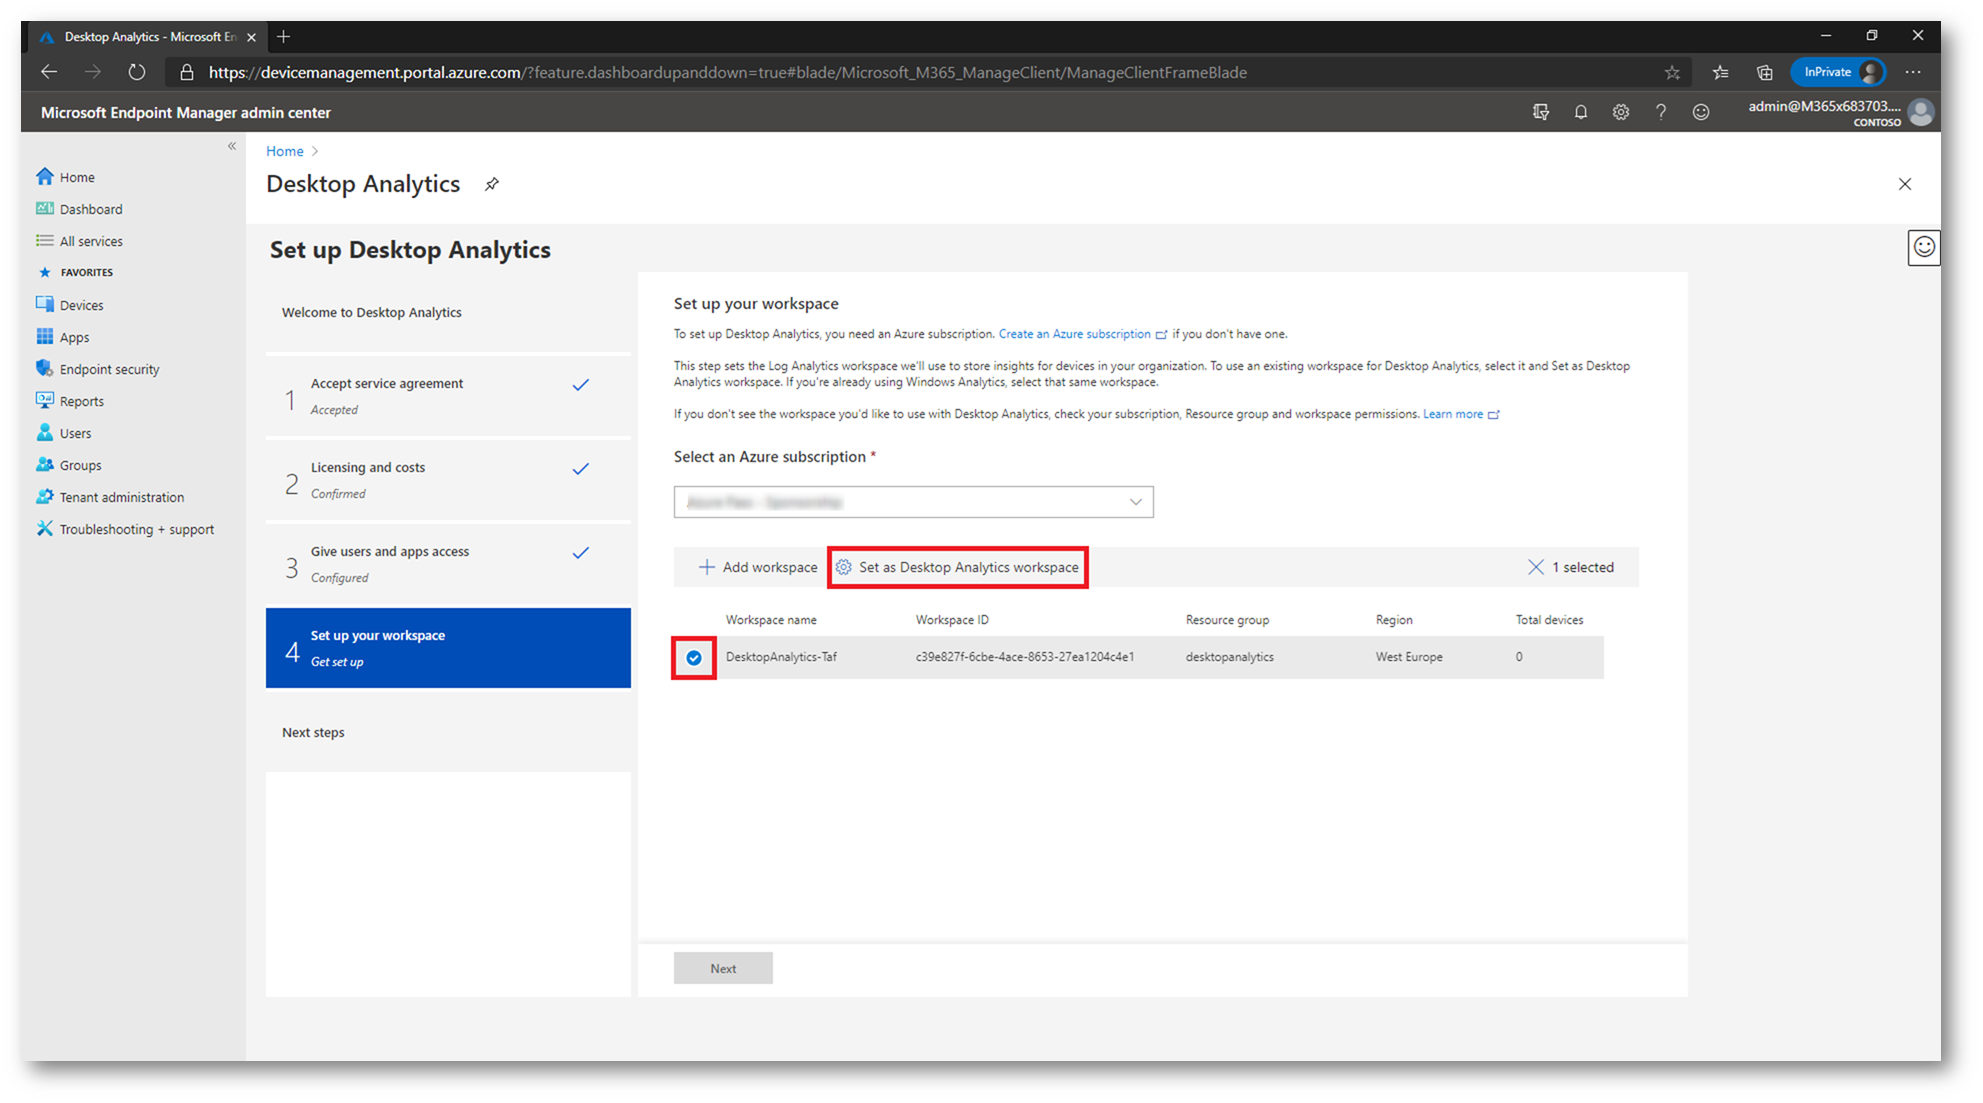The image size is (1983, 1103).
Task: Open the Azure subscription dropdown
Action: (912, 502)
